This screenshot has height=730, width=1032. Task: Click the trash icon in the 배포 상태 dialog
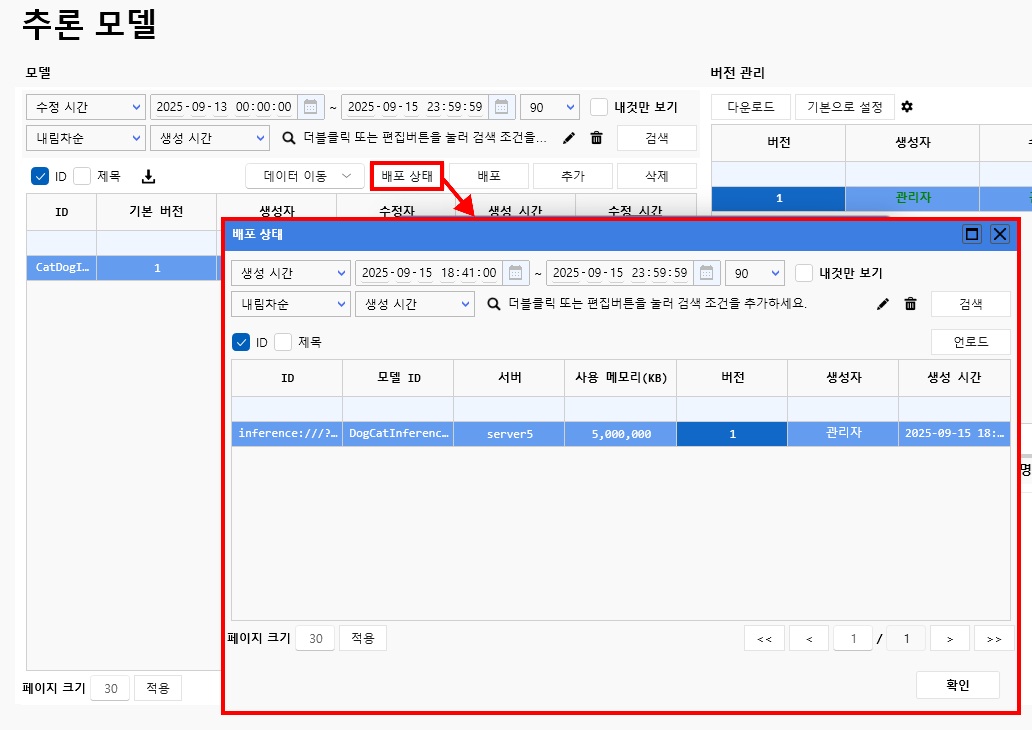click(910, 304)
